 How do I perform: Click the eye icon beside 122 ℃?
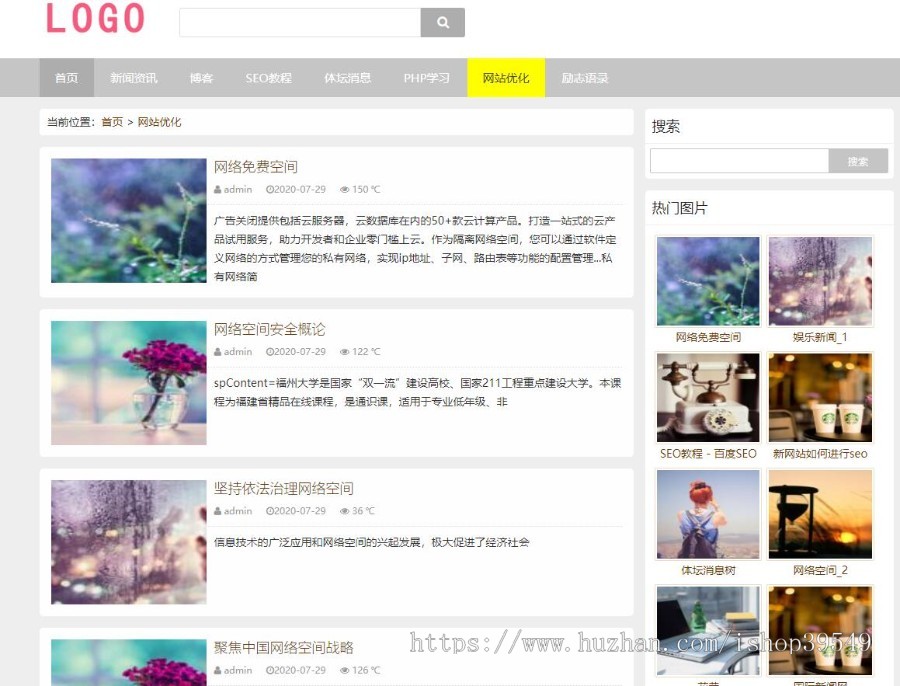[x=344, y=352]
